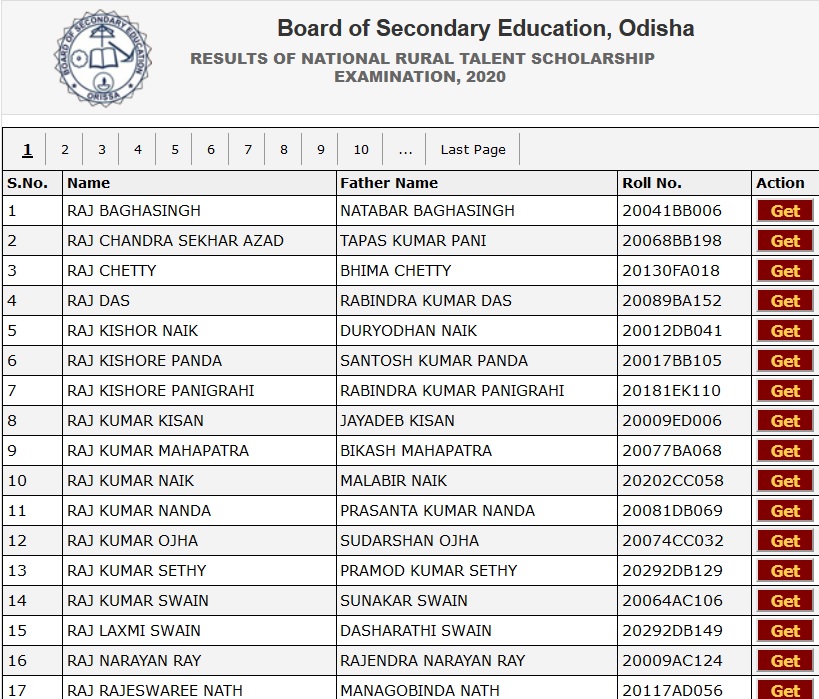Click the Board of Secondary Education logo
Screen dimensions: 819x699
point(102,58)
